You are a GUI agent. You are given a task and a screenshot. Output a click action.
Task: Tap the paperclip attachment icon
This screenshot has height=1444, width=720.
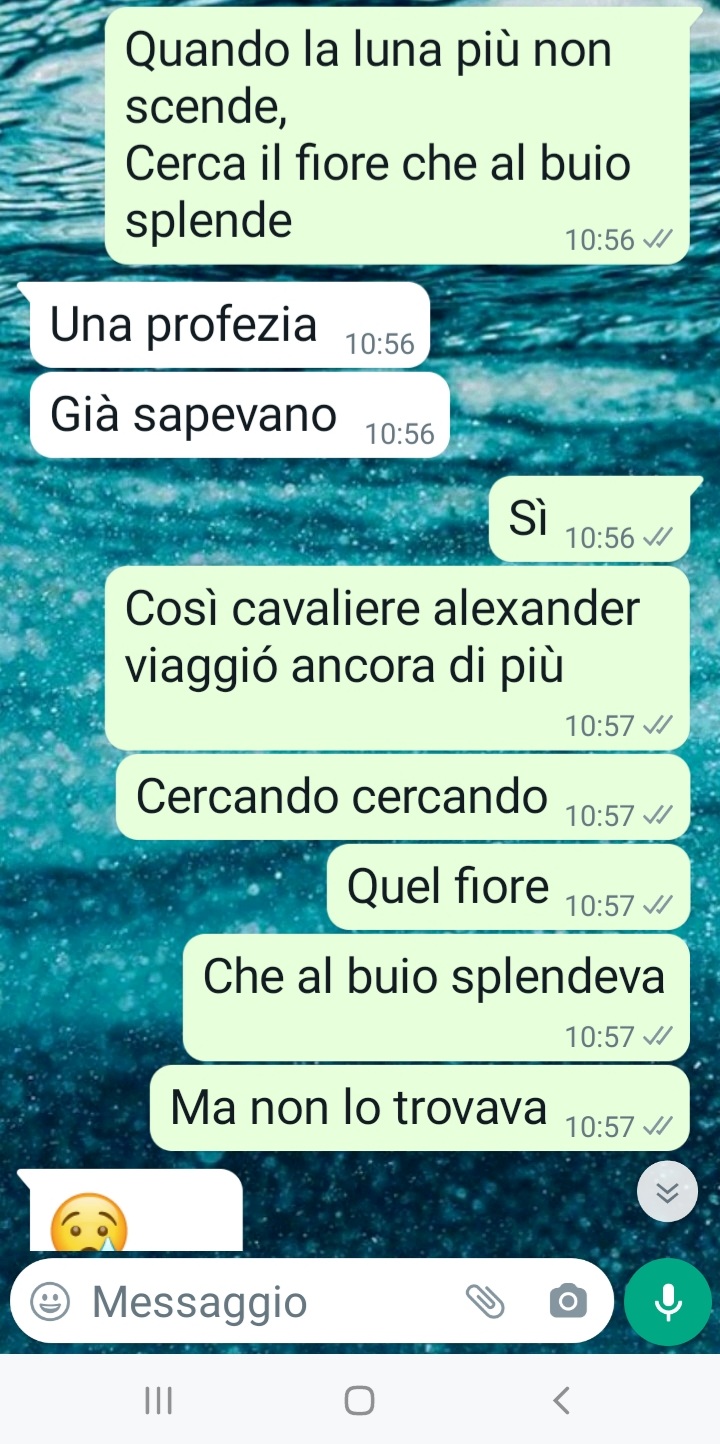click(x=486, y=1302)
